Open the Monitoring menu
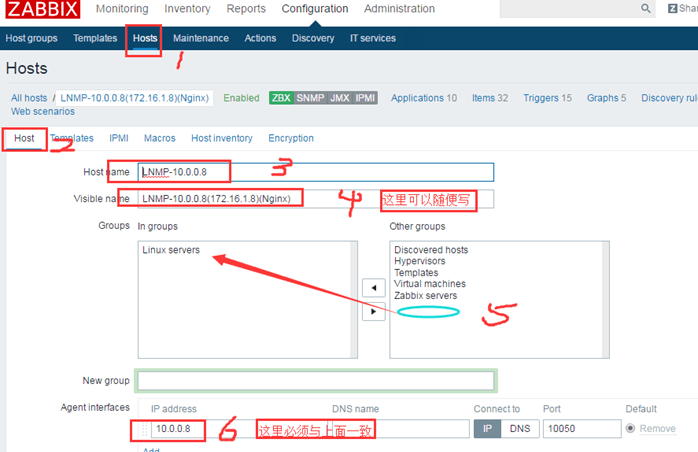Screen dimensions: 698x452 tap(122, 8)
